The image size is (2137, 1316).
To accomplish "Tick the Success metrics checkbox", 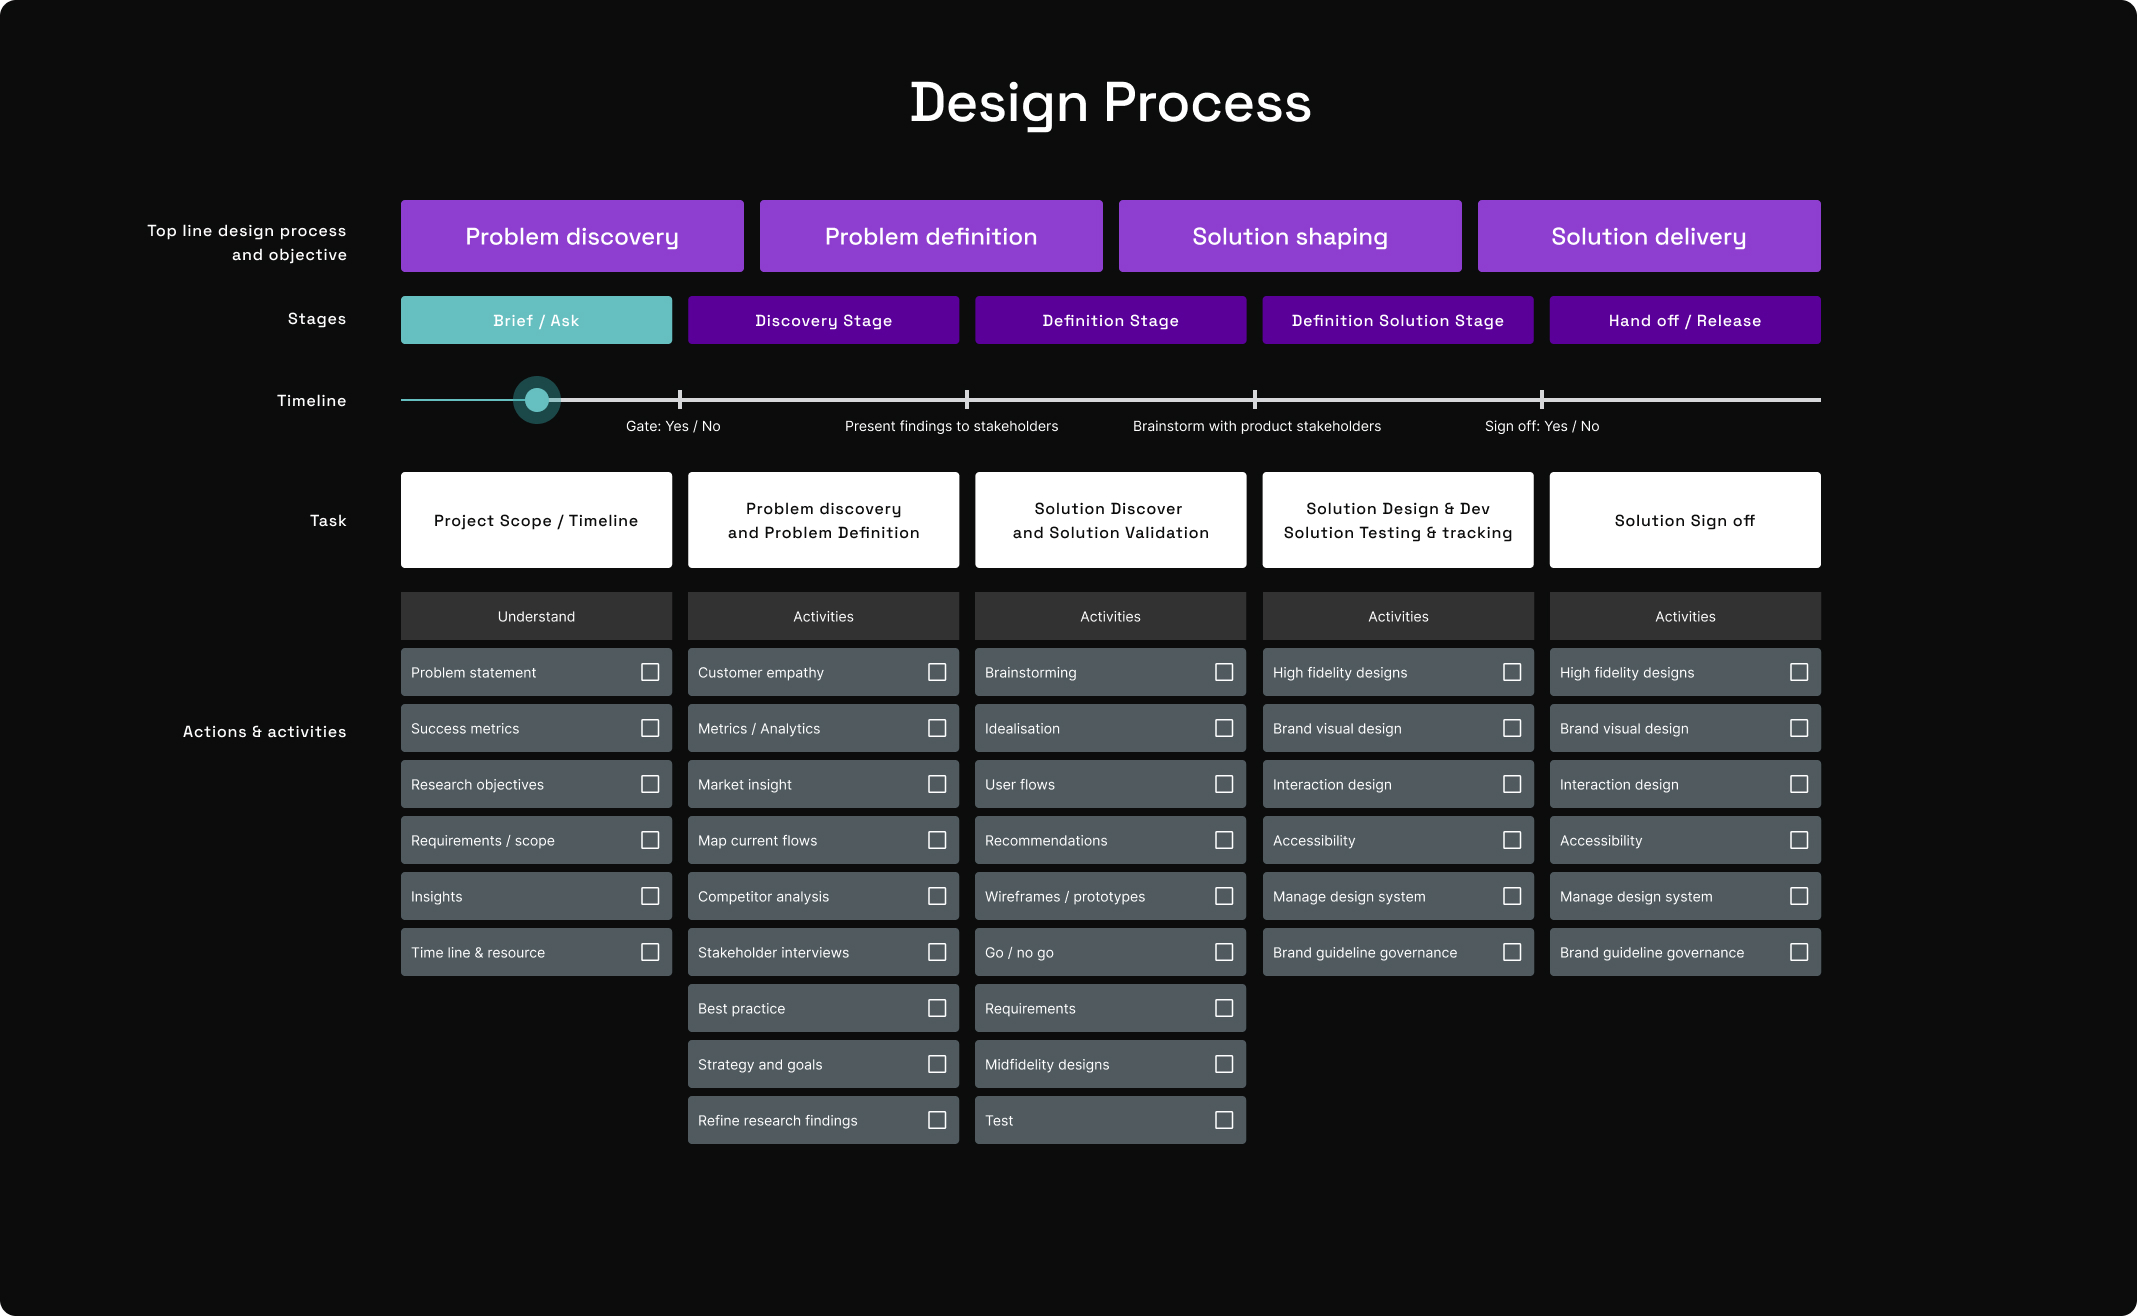I will (x=650, y=728).
